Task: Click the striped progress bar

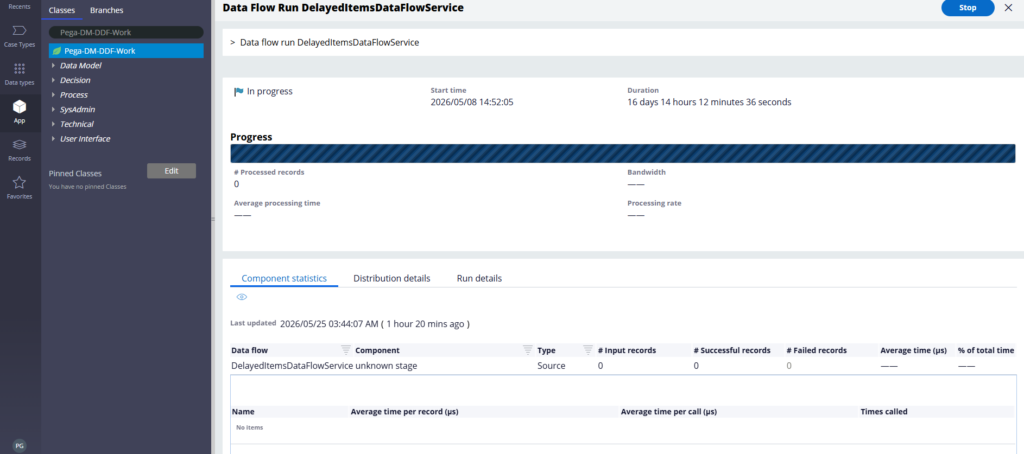Action: click(x=622, y=154)
